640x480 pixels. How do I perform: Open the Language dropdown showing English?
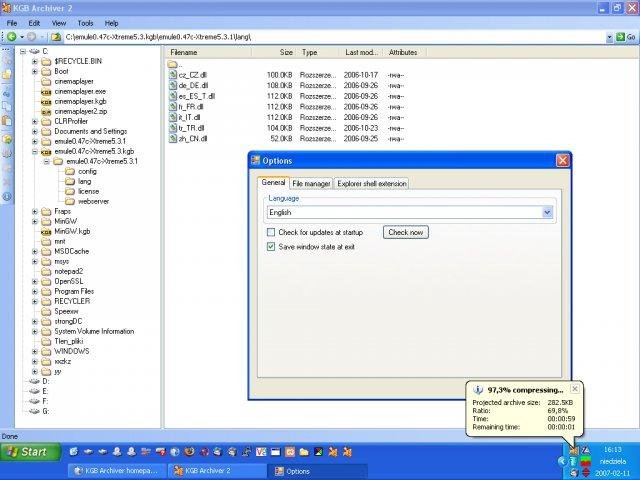[x=547, y=212]
